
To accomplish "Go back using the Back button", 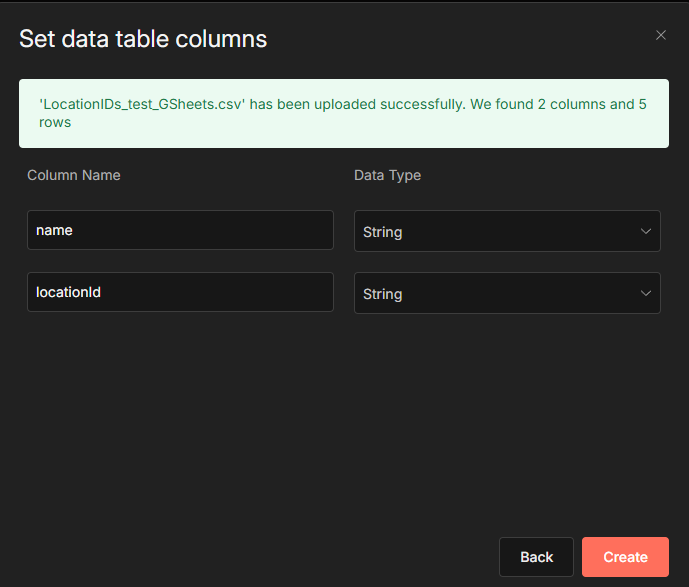I will point(536,557).
